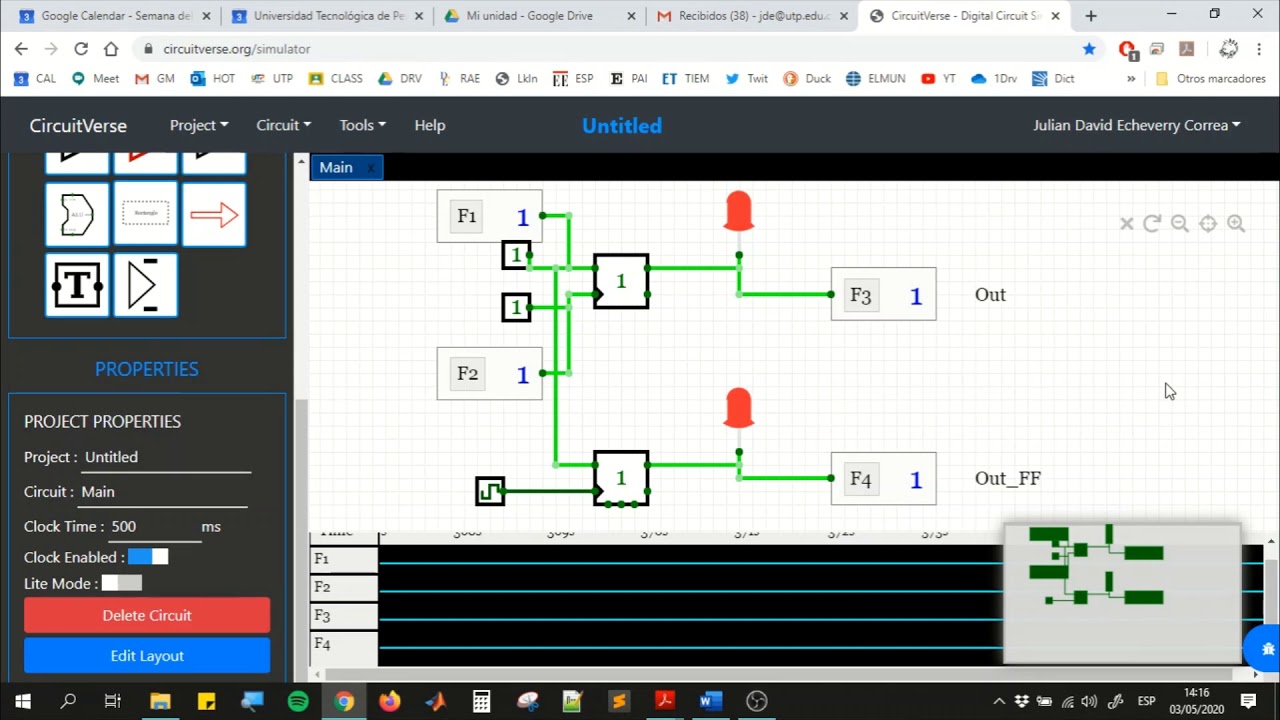
Task: Open Firefox from the taskbar
Action: click(389, 701)
